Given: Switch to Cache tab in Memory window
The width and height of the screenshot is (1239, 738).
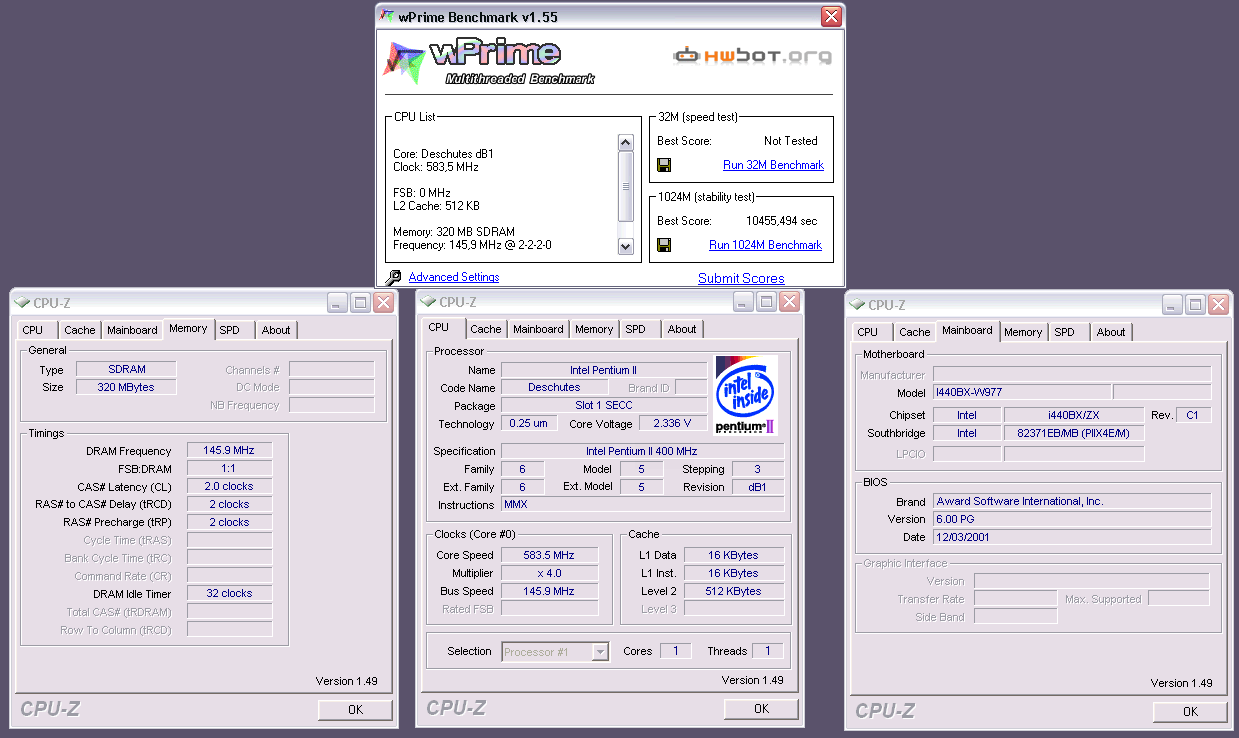Looking at the screenshot, I should (80, 330).
